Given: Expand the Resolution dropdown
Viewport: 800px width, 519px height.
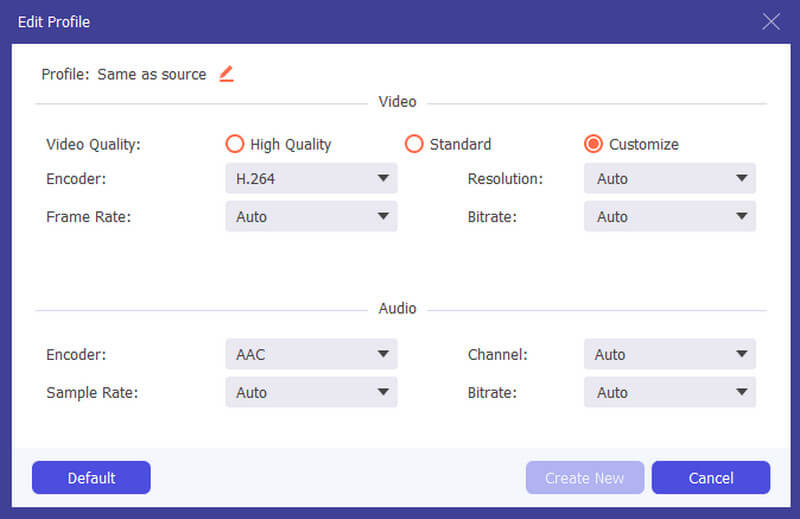Looking at the screenshot, I should (x=669, y=179).
